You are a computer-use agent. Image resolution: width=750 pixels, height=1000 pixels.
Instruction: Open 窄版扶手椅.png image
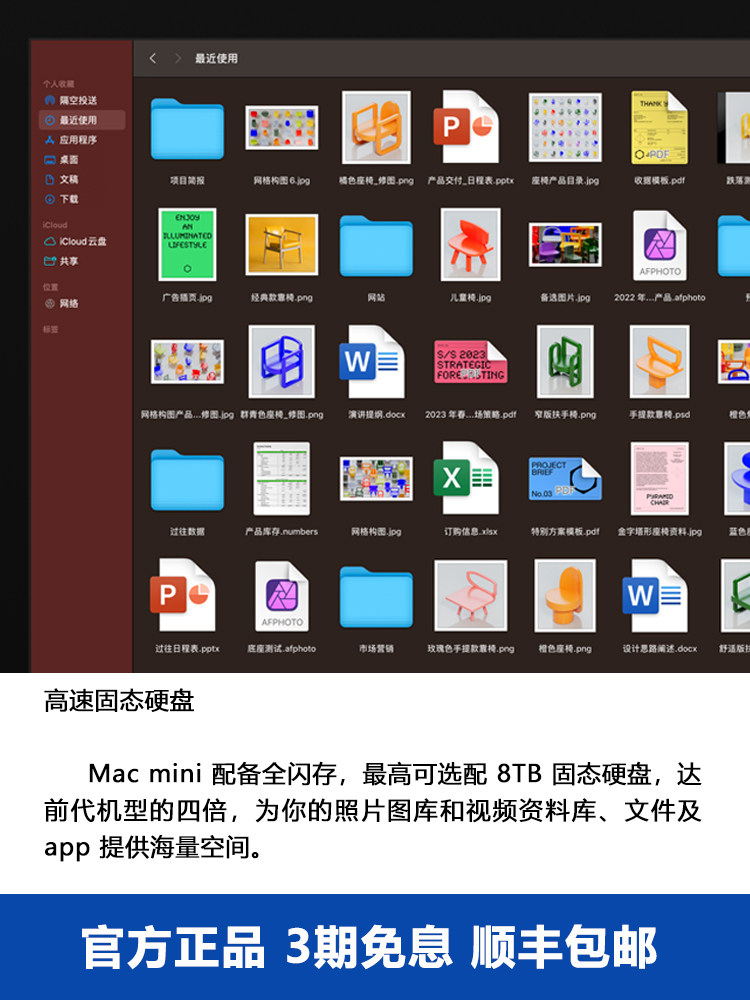(565, 362)
